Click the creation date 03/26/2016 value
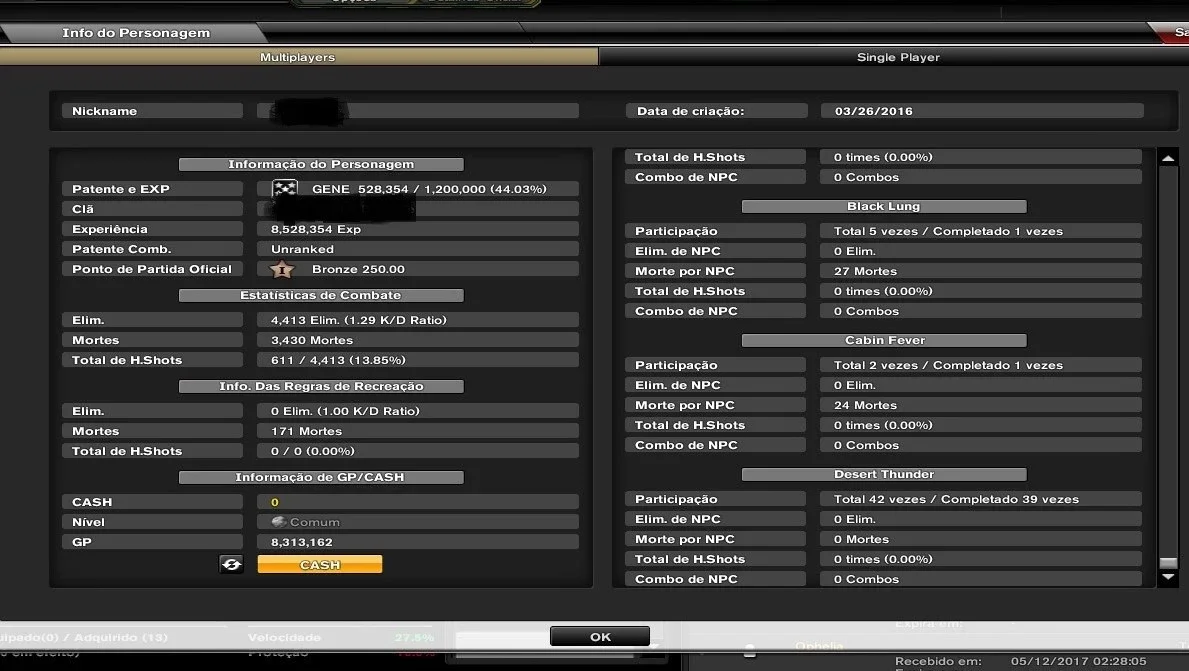The width and height of the screenshot is (1189, 671). (981, 111)
